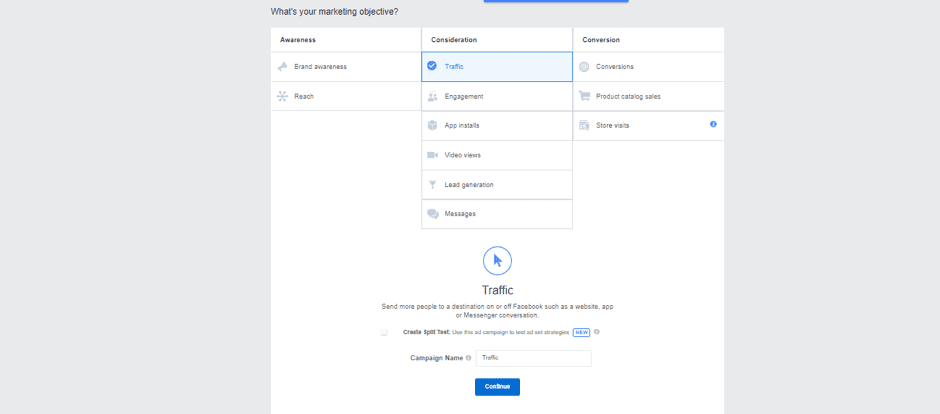Click the NEW badge beside split test
940x414 pixels.
tap(581, 332)
